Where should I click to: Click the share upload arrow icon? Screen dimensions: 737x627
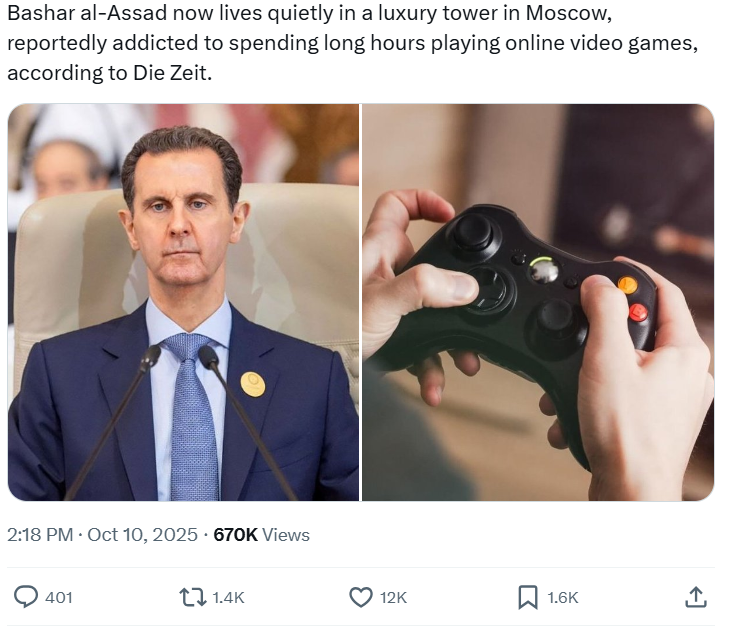pos(696,597)
